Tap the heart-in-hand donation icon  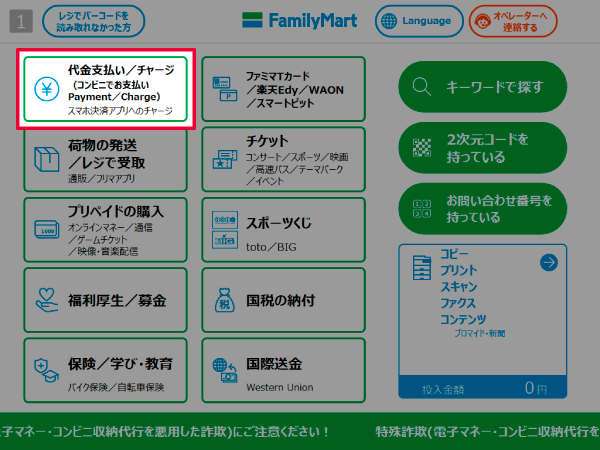(47, 300)
